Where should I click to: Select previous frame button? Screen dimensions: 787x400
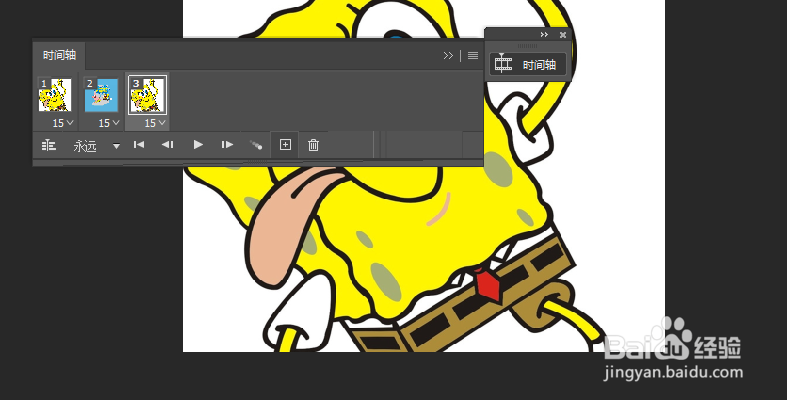(168, 145)
